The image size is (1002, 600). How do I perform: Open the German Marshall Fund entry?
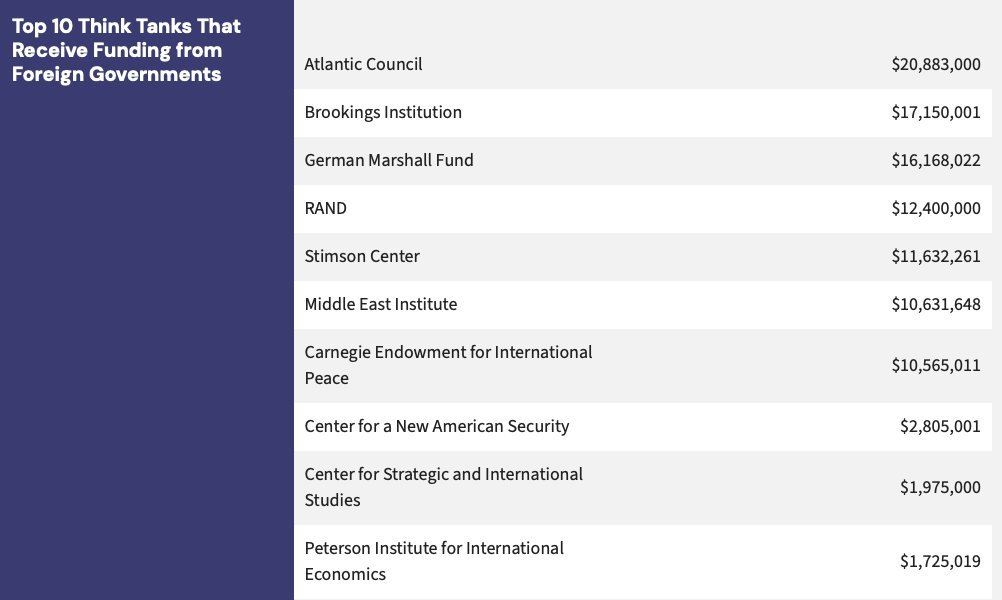coord(389,160)
